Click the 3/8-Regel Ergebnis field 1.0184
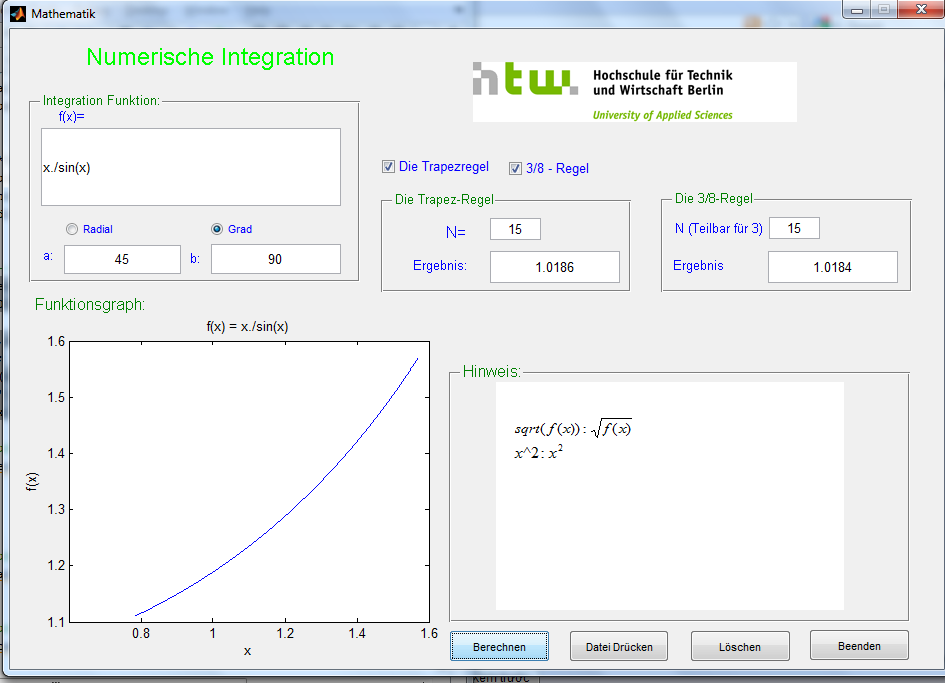Screen dimensions: 945x683 [833, 267]
